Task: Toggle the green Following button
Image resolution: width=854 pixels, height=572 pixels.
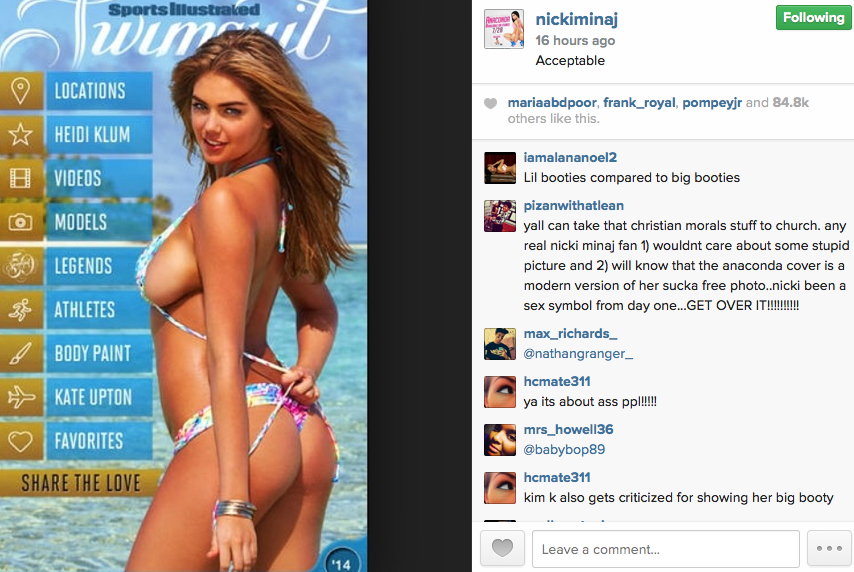Action: tap(814, 17)
